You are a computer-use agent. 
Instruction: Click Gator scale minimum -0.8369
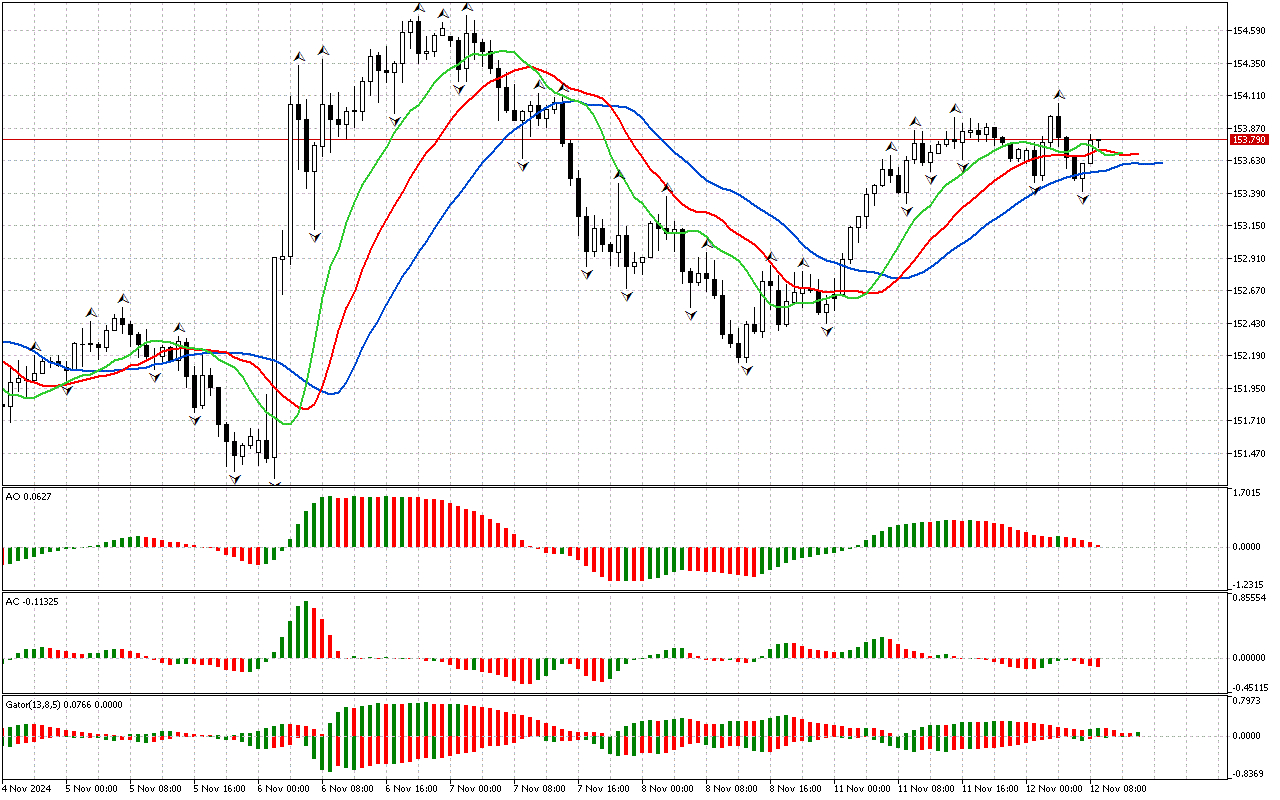click(1248, 773)
